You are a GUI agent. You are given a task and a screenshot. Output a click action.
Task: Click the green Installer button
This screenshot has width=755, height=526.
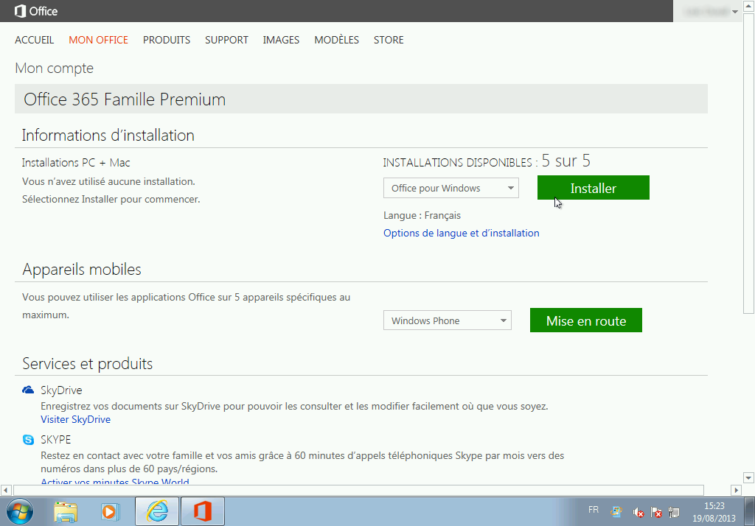(x=593, y=188)
